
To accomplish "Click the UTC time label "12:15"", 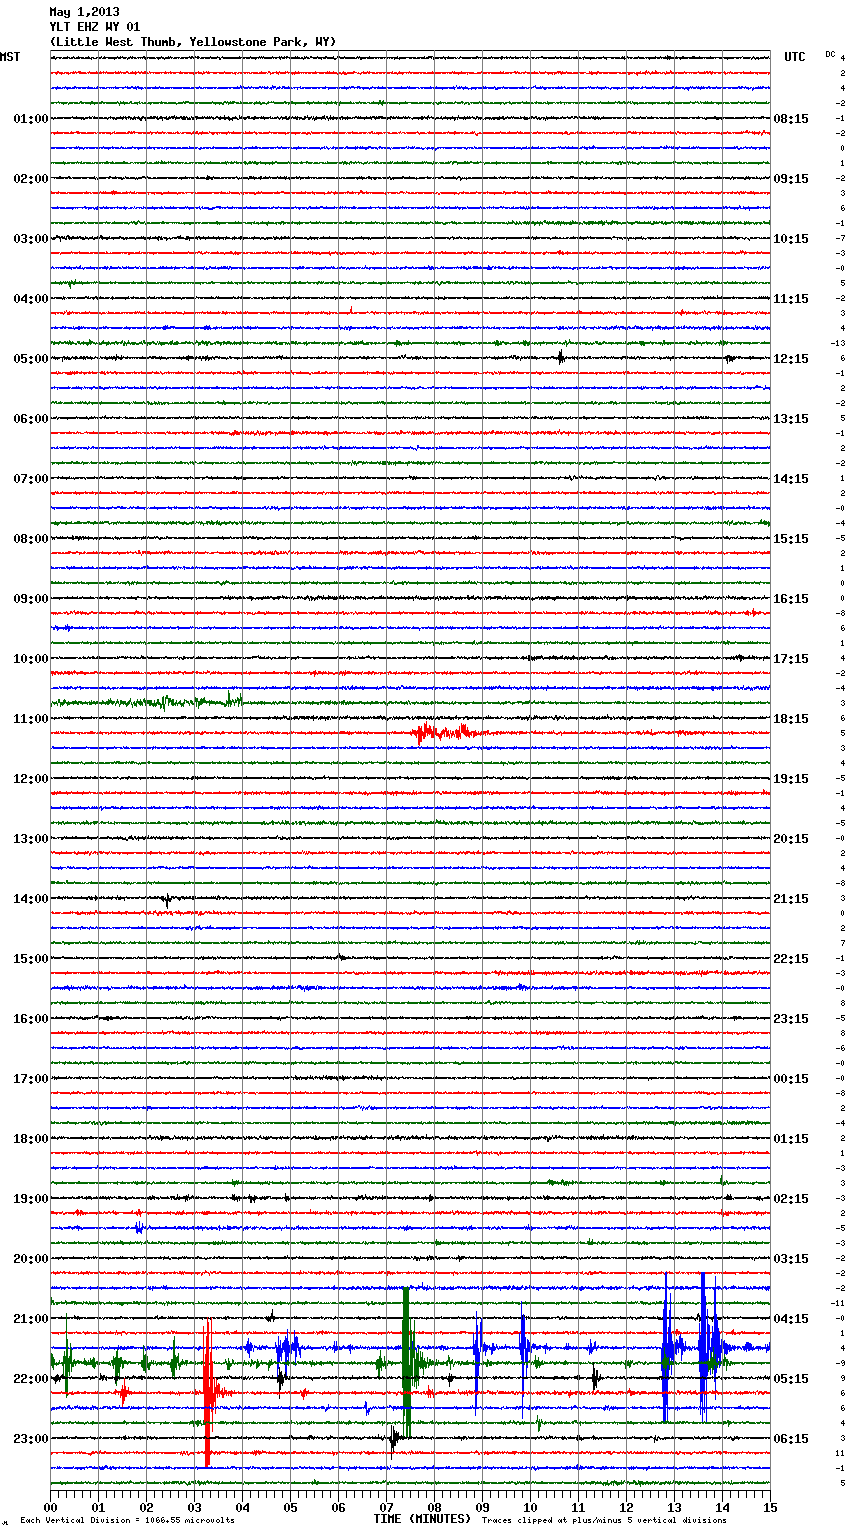I will click(791, 359).
